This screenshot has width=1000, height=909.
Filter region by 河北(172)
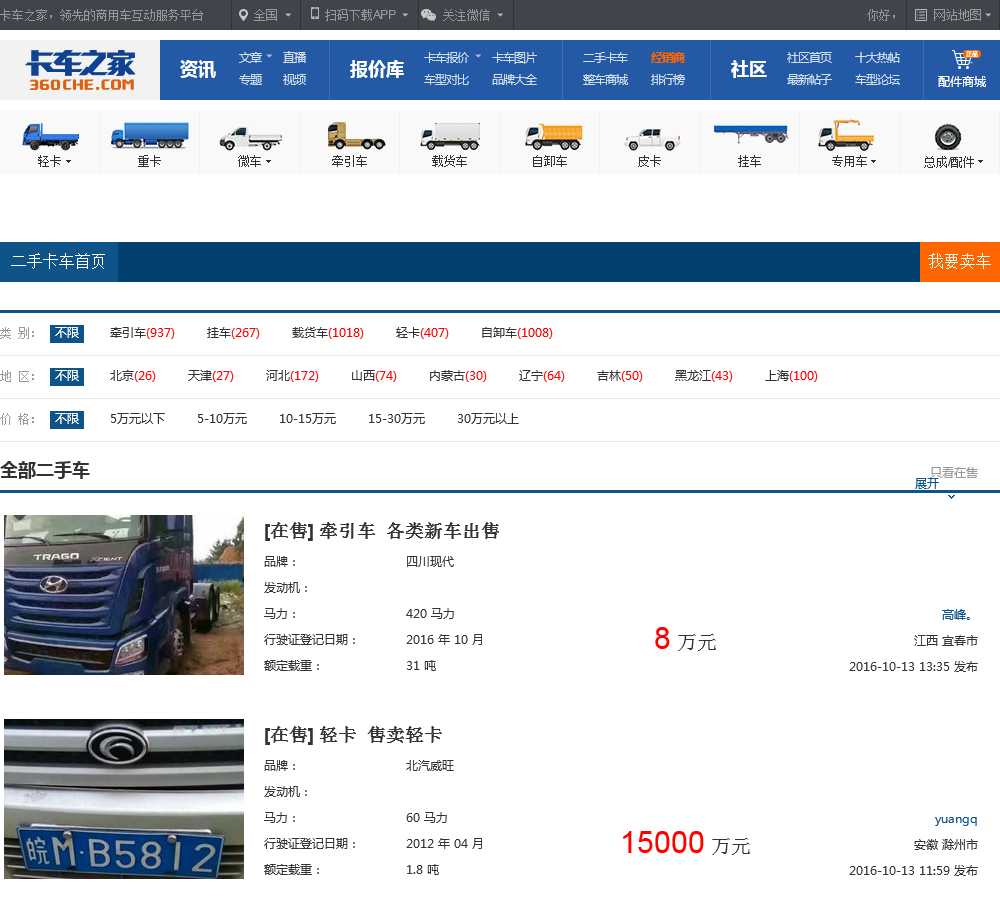point(292,376)
